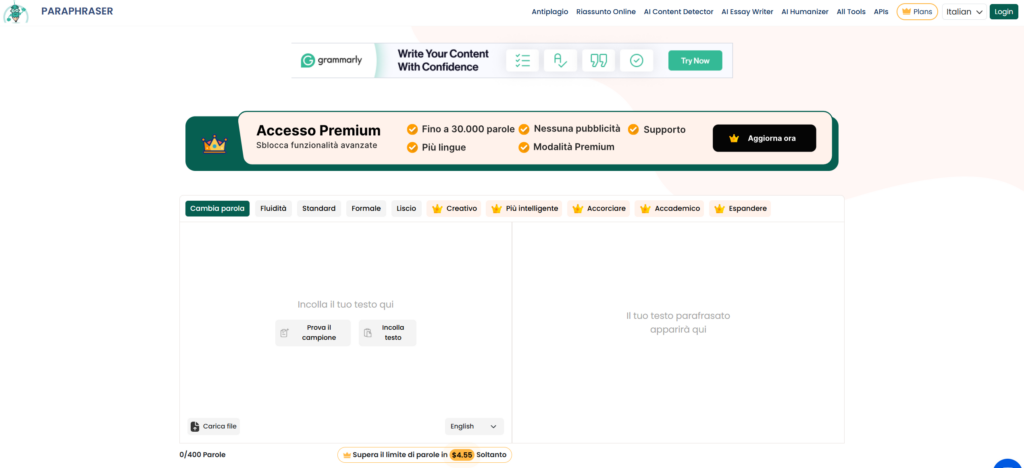Open the All Tools menu link
This screenshot has height=468, width=1024.
(x=851, y=12)
